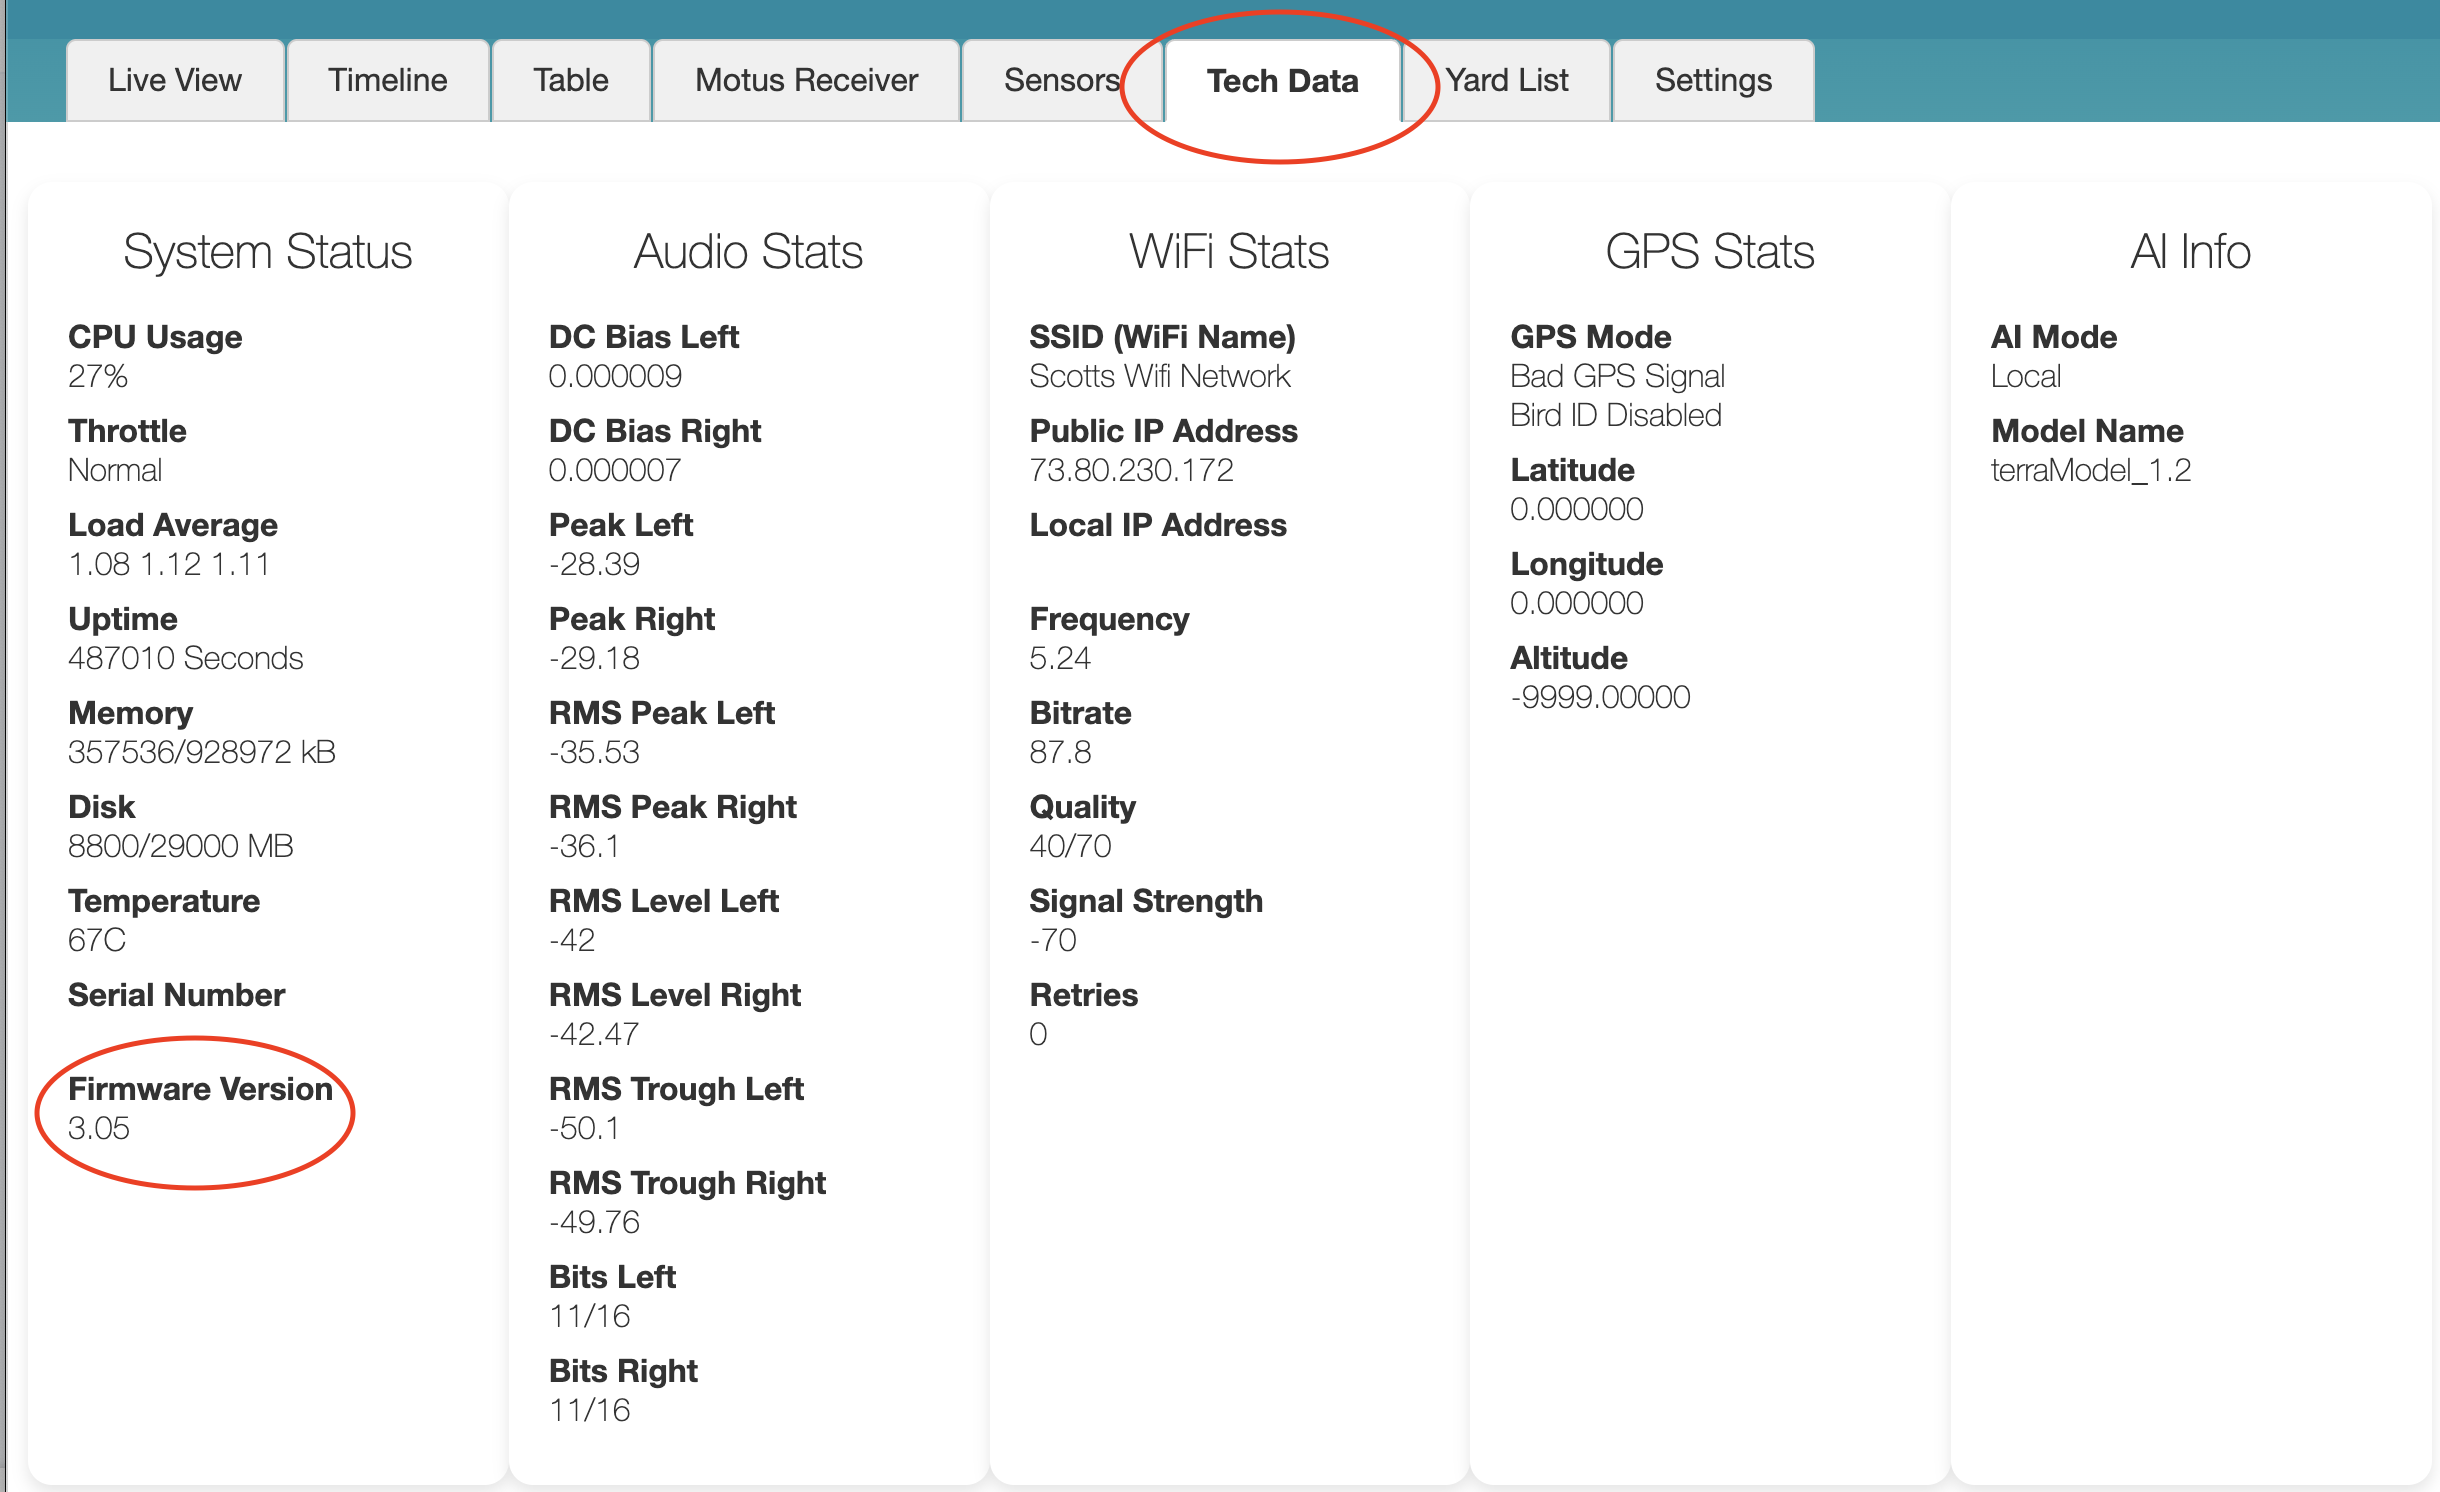This screenshot has height=1492, width=2440.
Task: Click the Uptime value 487010 Seconds
Action: point(185,658)
